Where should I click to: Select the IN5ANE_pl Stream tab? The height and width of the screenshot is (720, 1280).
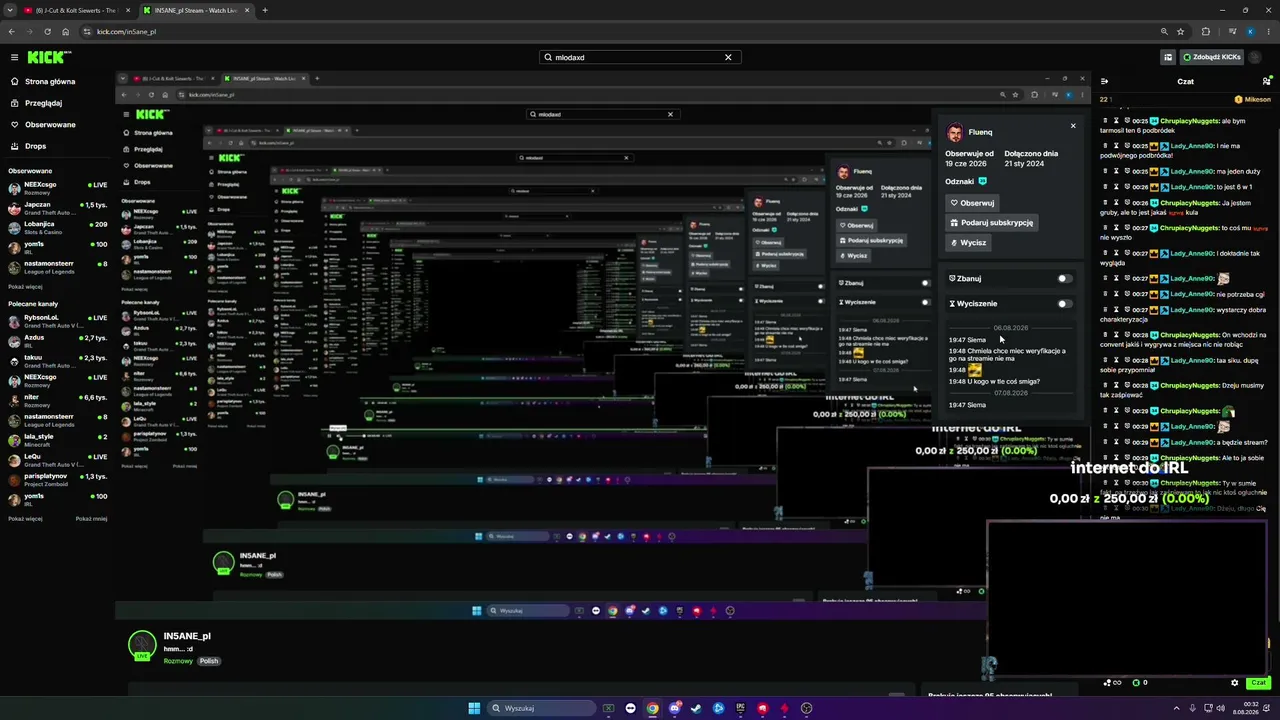pyautogui.click(x=196, y=10)
